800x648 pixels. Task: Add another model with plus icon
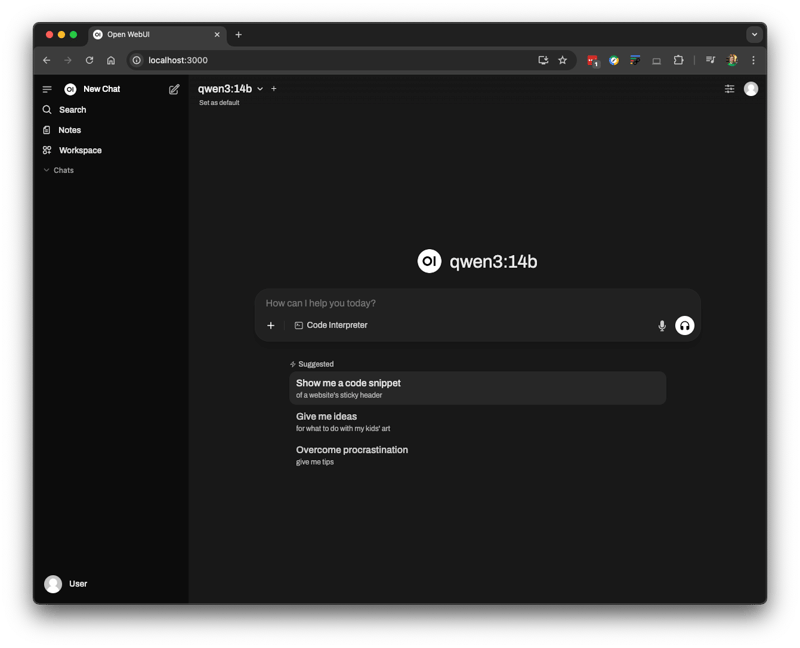point(274,89)
